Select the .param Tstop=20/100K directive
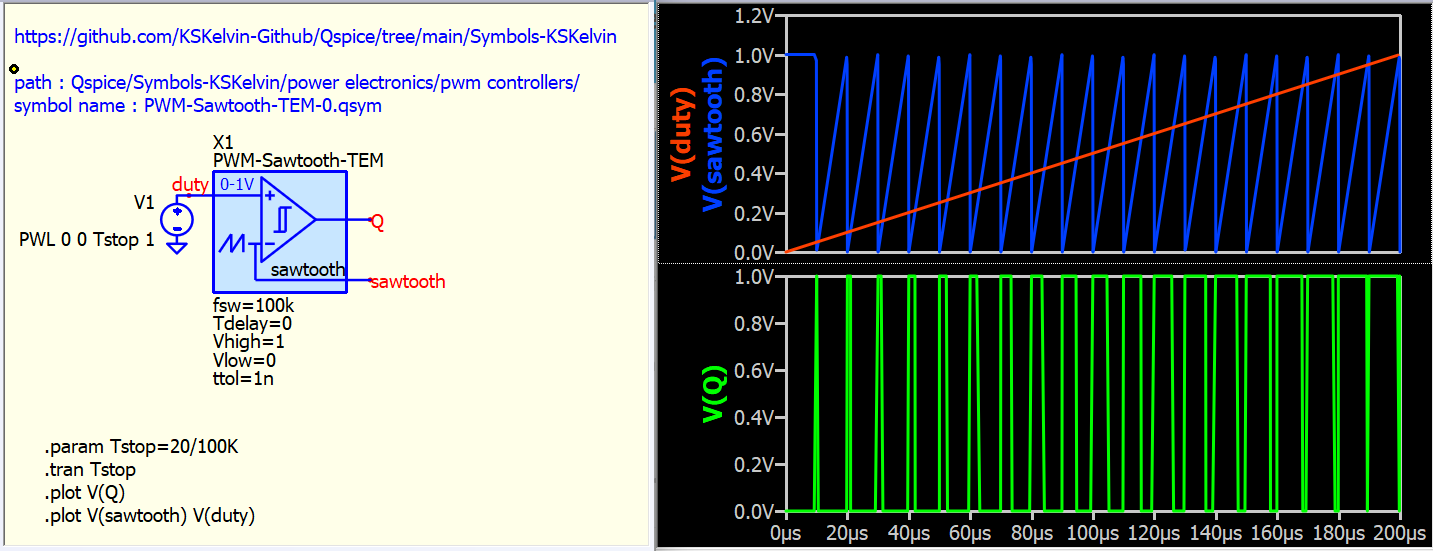Image resolution: width=1433 pixels, height=551 pixels. (x=141, y=447)
